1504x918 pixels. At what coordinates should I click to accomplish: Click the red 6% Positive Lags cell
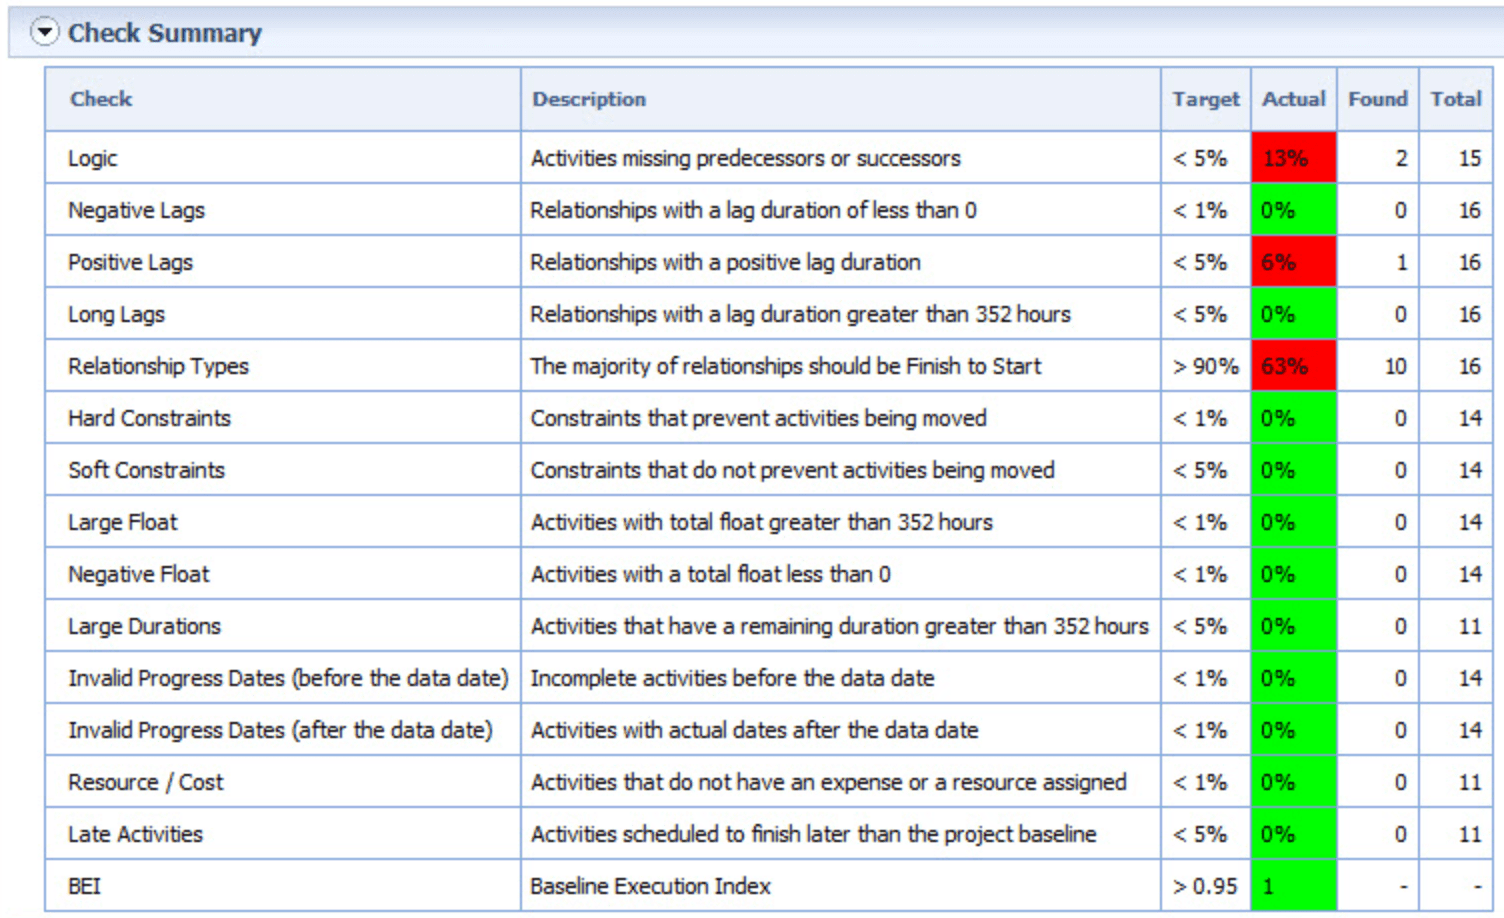pyautogui.click(x=1294, y=262)
